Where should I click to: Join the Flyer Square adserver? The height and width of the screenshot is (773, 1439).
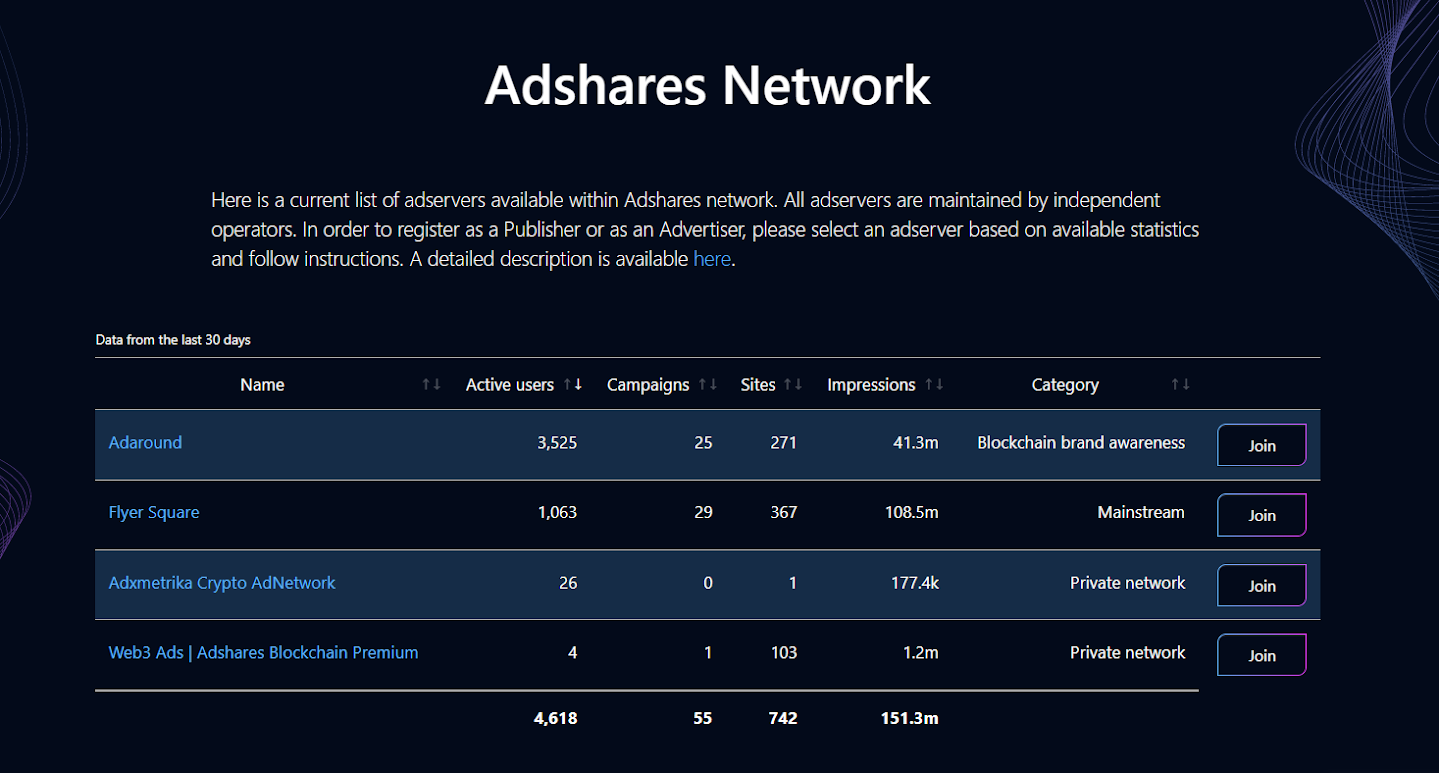1262,515
